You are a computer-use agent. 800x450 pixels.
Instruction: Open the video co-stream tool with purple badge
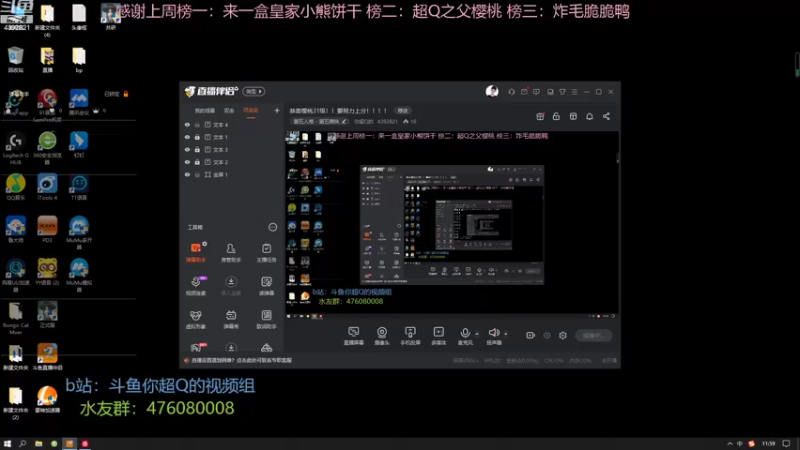(196, 286)
